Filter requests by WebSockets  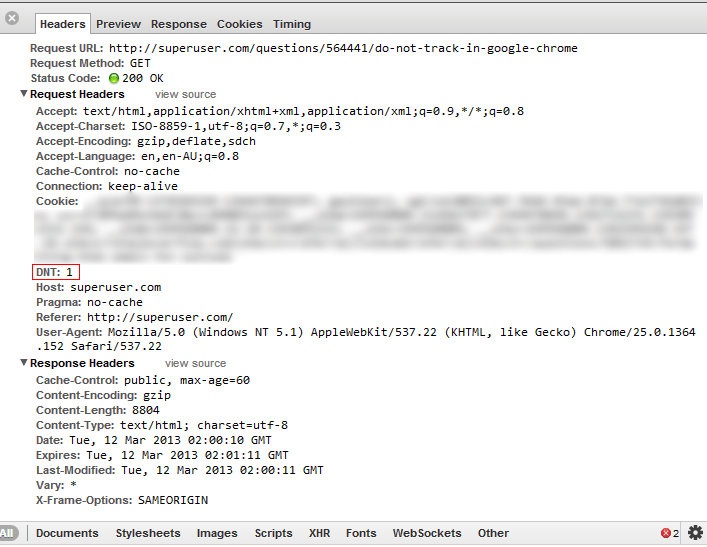click(427, 533)
